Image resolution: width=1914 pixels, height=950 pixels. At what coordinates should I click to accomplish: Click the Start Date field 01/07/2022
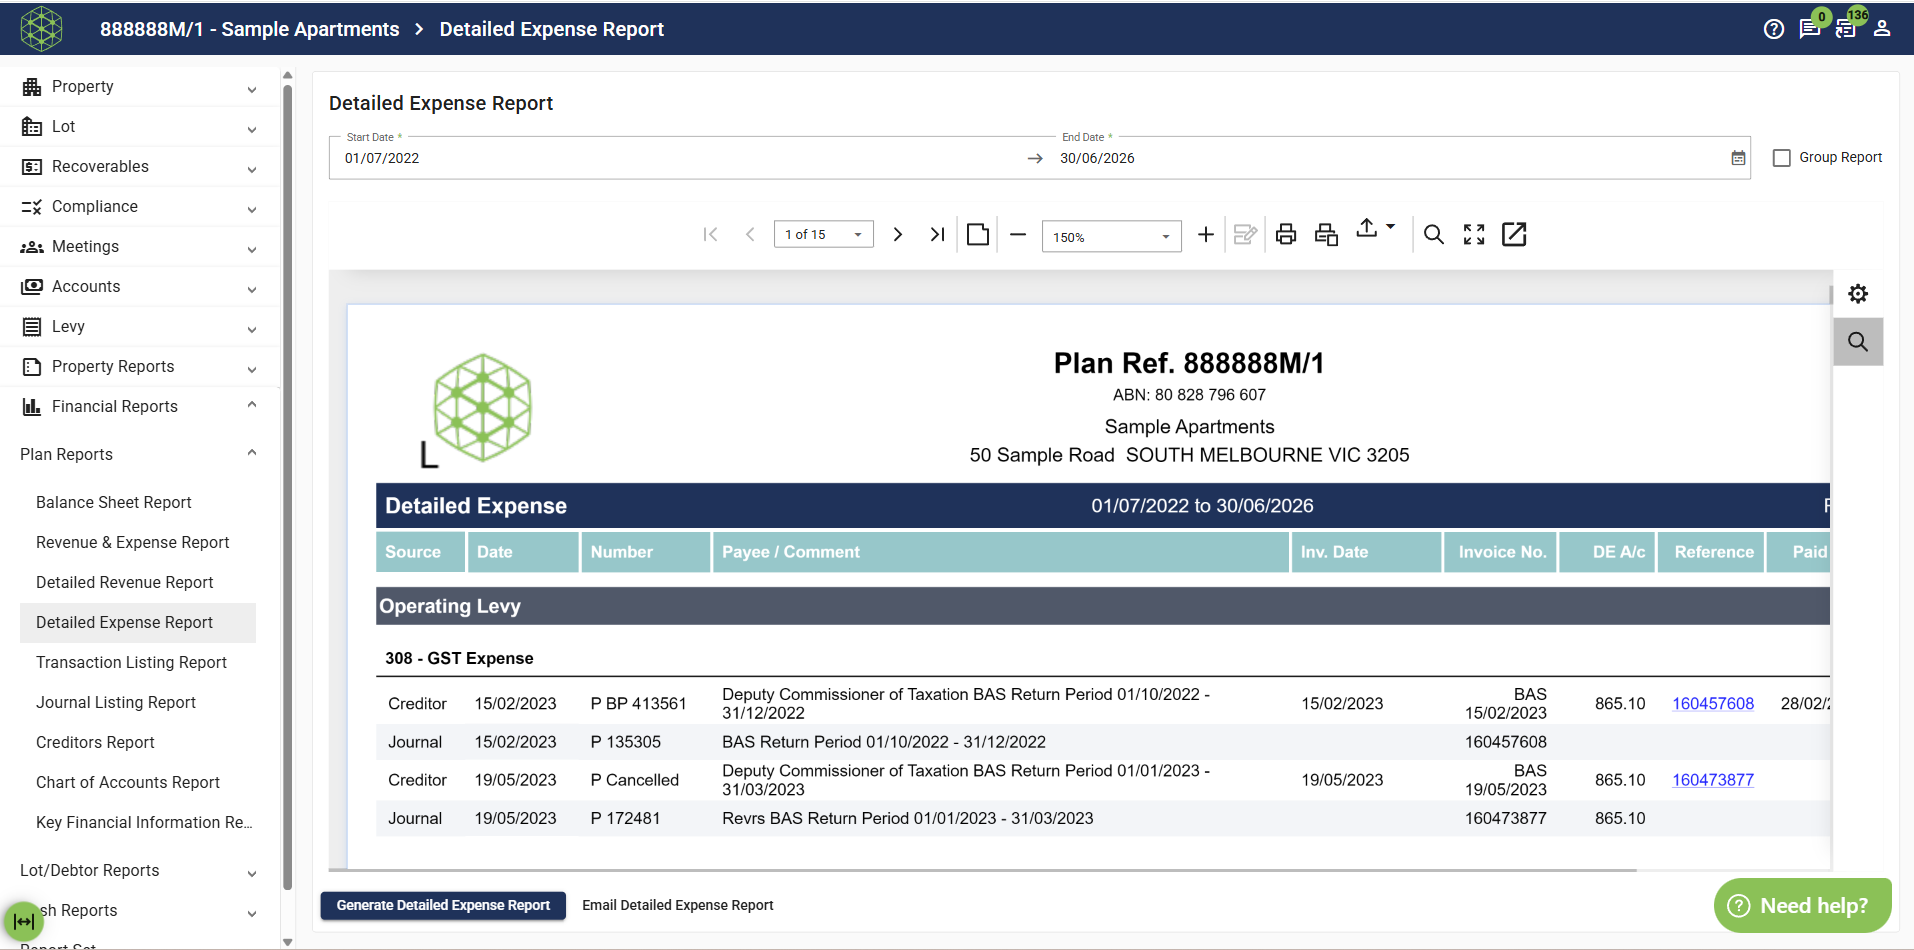(680, 158)
